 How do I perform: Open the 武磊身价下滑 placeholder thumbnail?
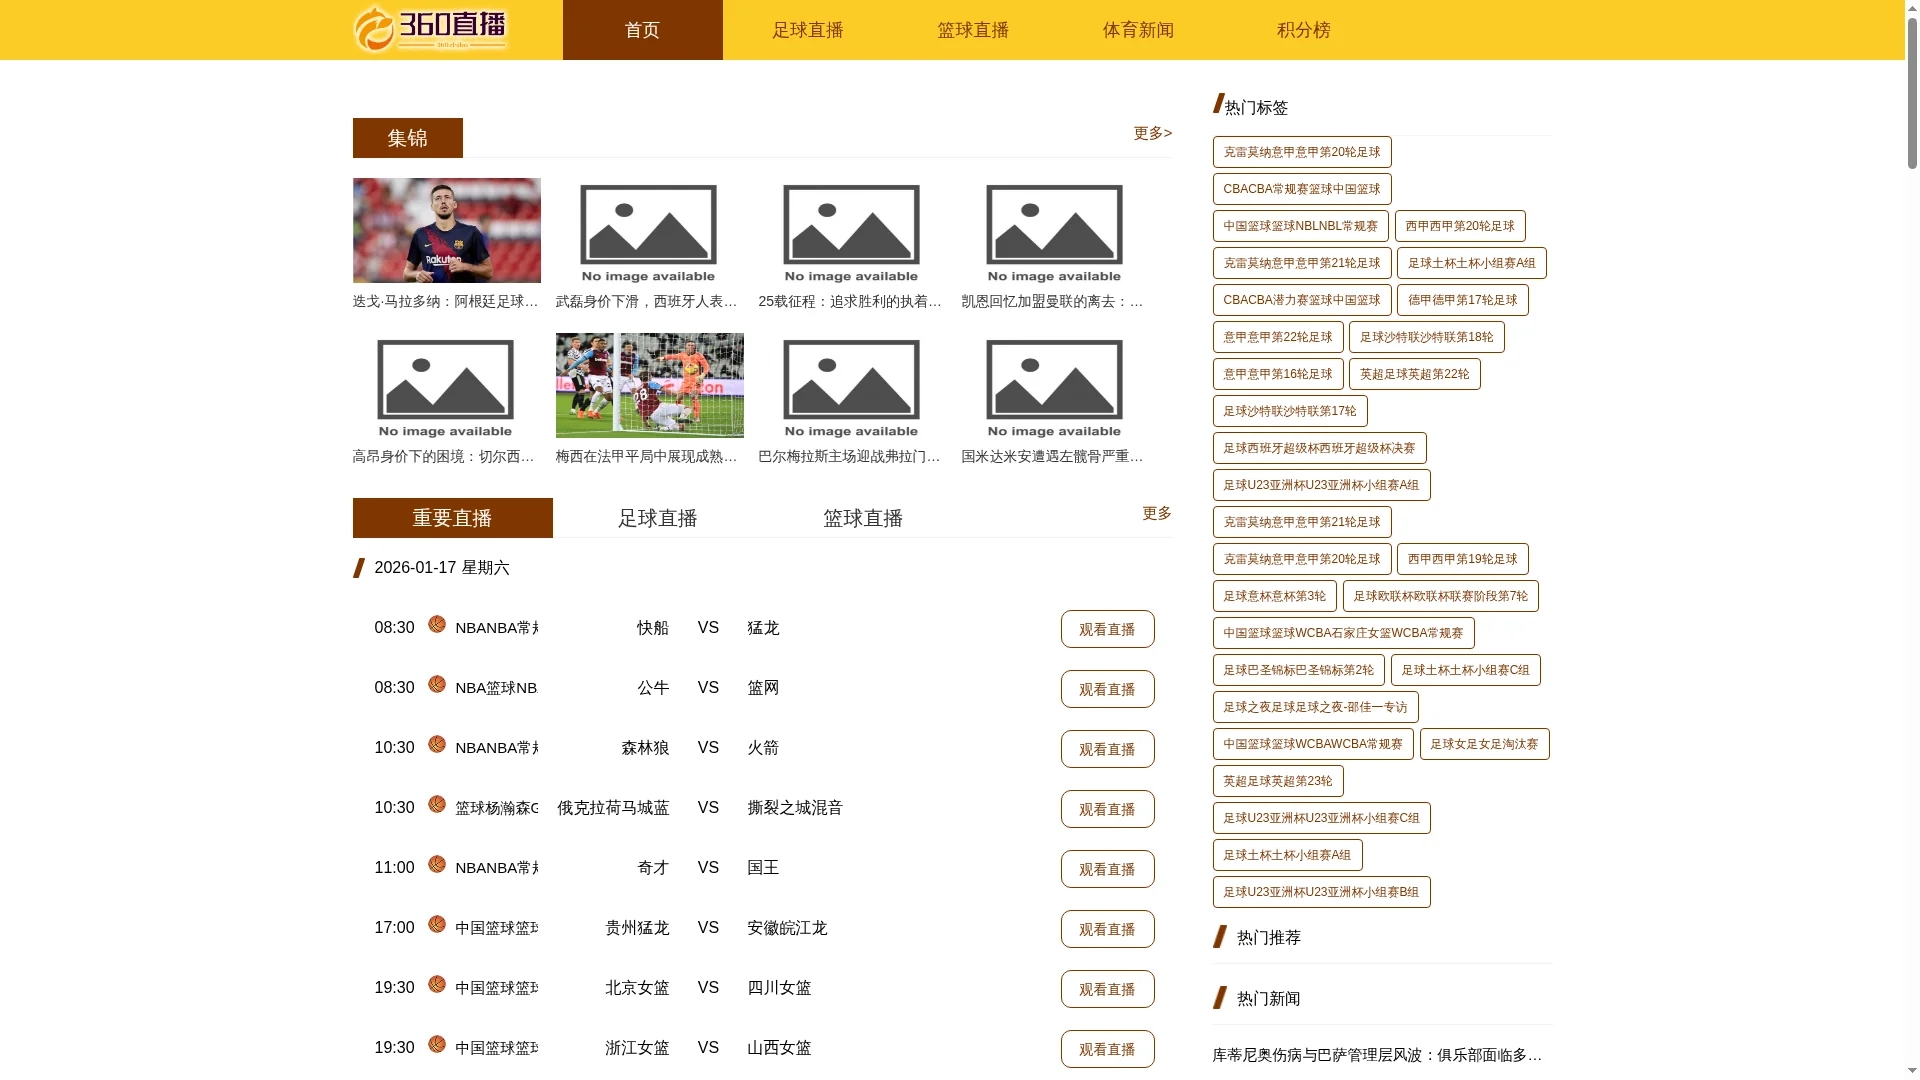pyautogui.click(x=649, y=230)
